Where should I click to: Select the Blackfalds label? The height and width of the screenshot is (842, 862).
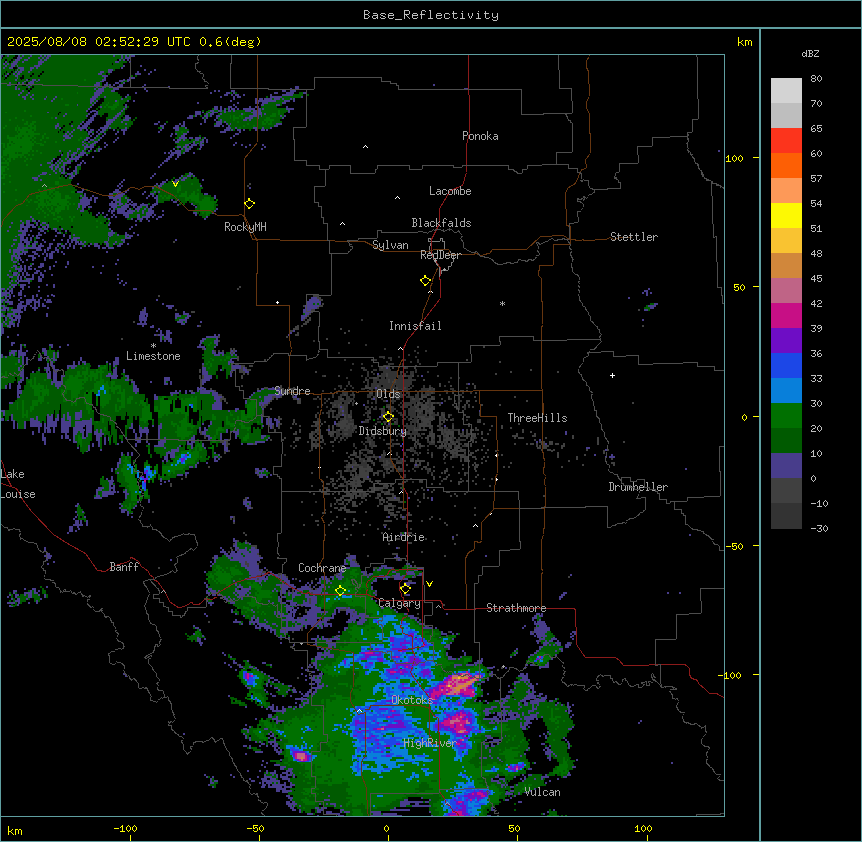click(441, 223)
